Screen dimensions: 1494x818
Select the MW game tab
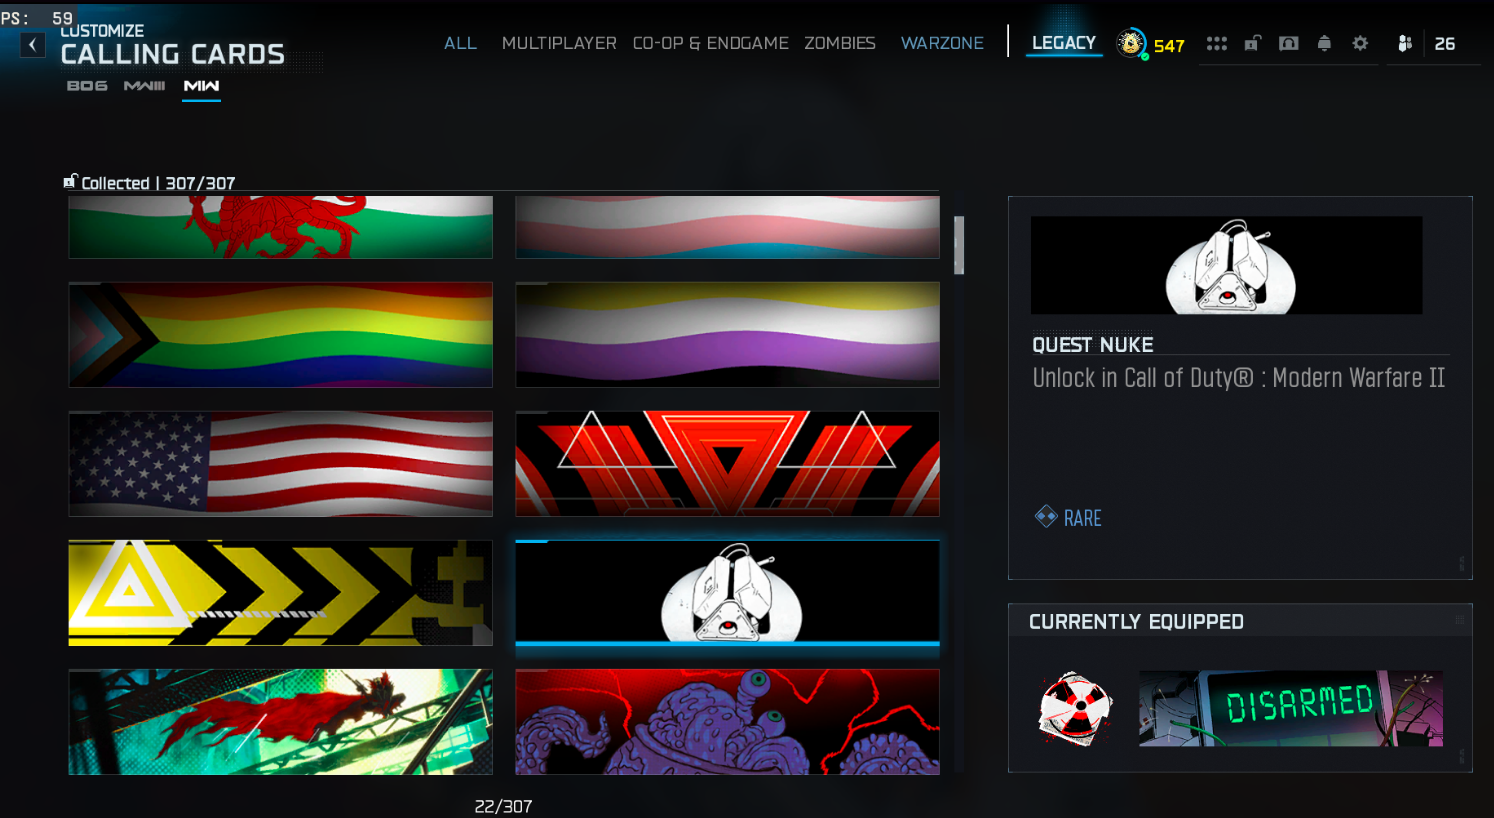[x=201, y=86]
